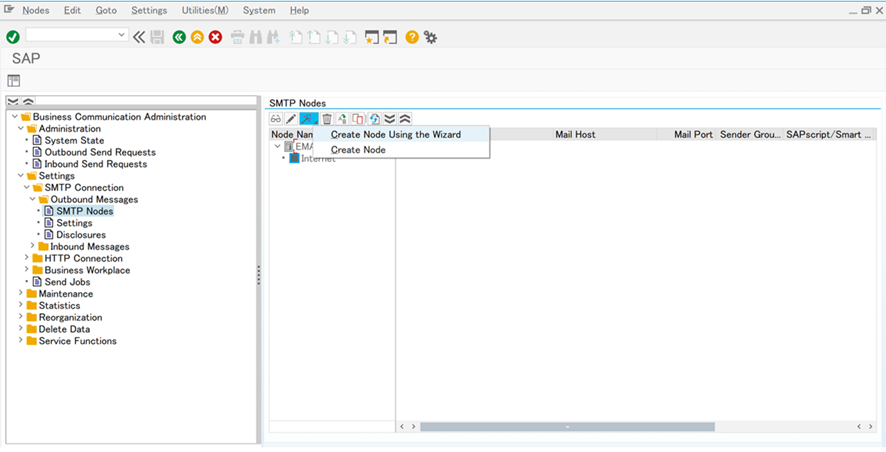The height and width of the screenshot is (452, 886).
Task: Open the Edit menu
Action: [x=72, y=10]
